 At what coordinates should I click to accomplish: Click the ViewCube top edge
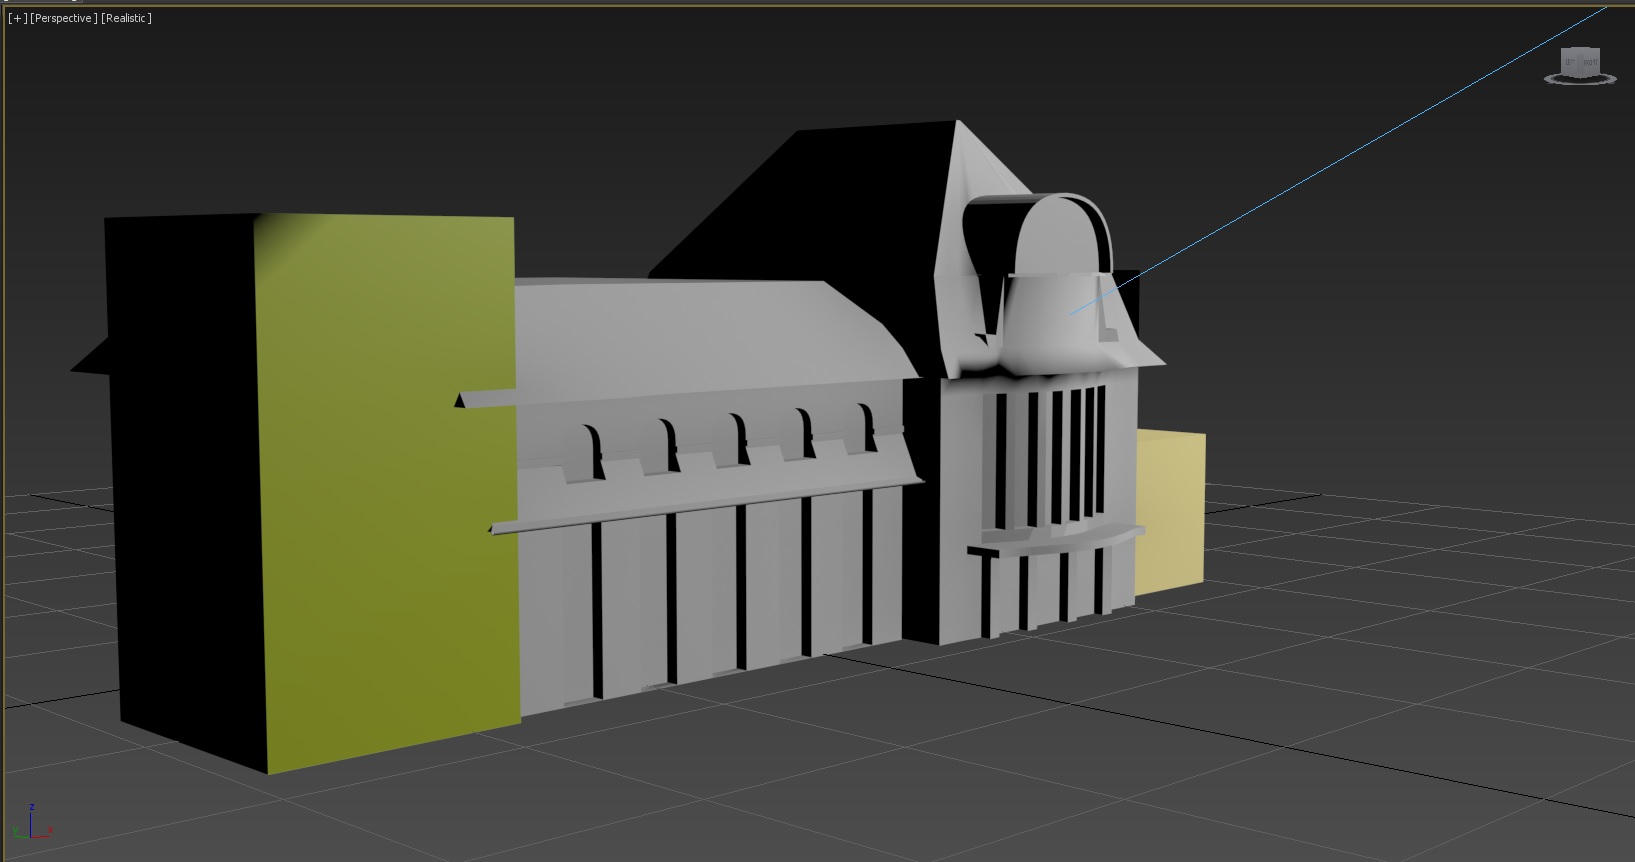1581,49
